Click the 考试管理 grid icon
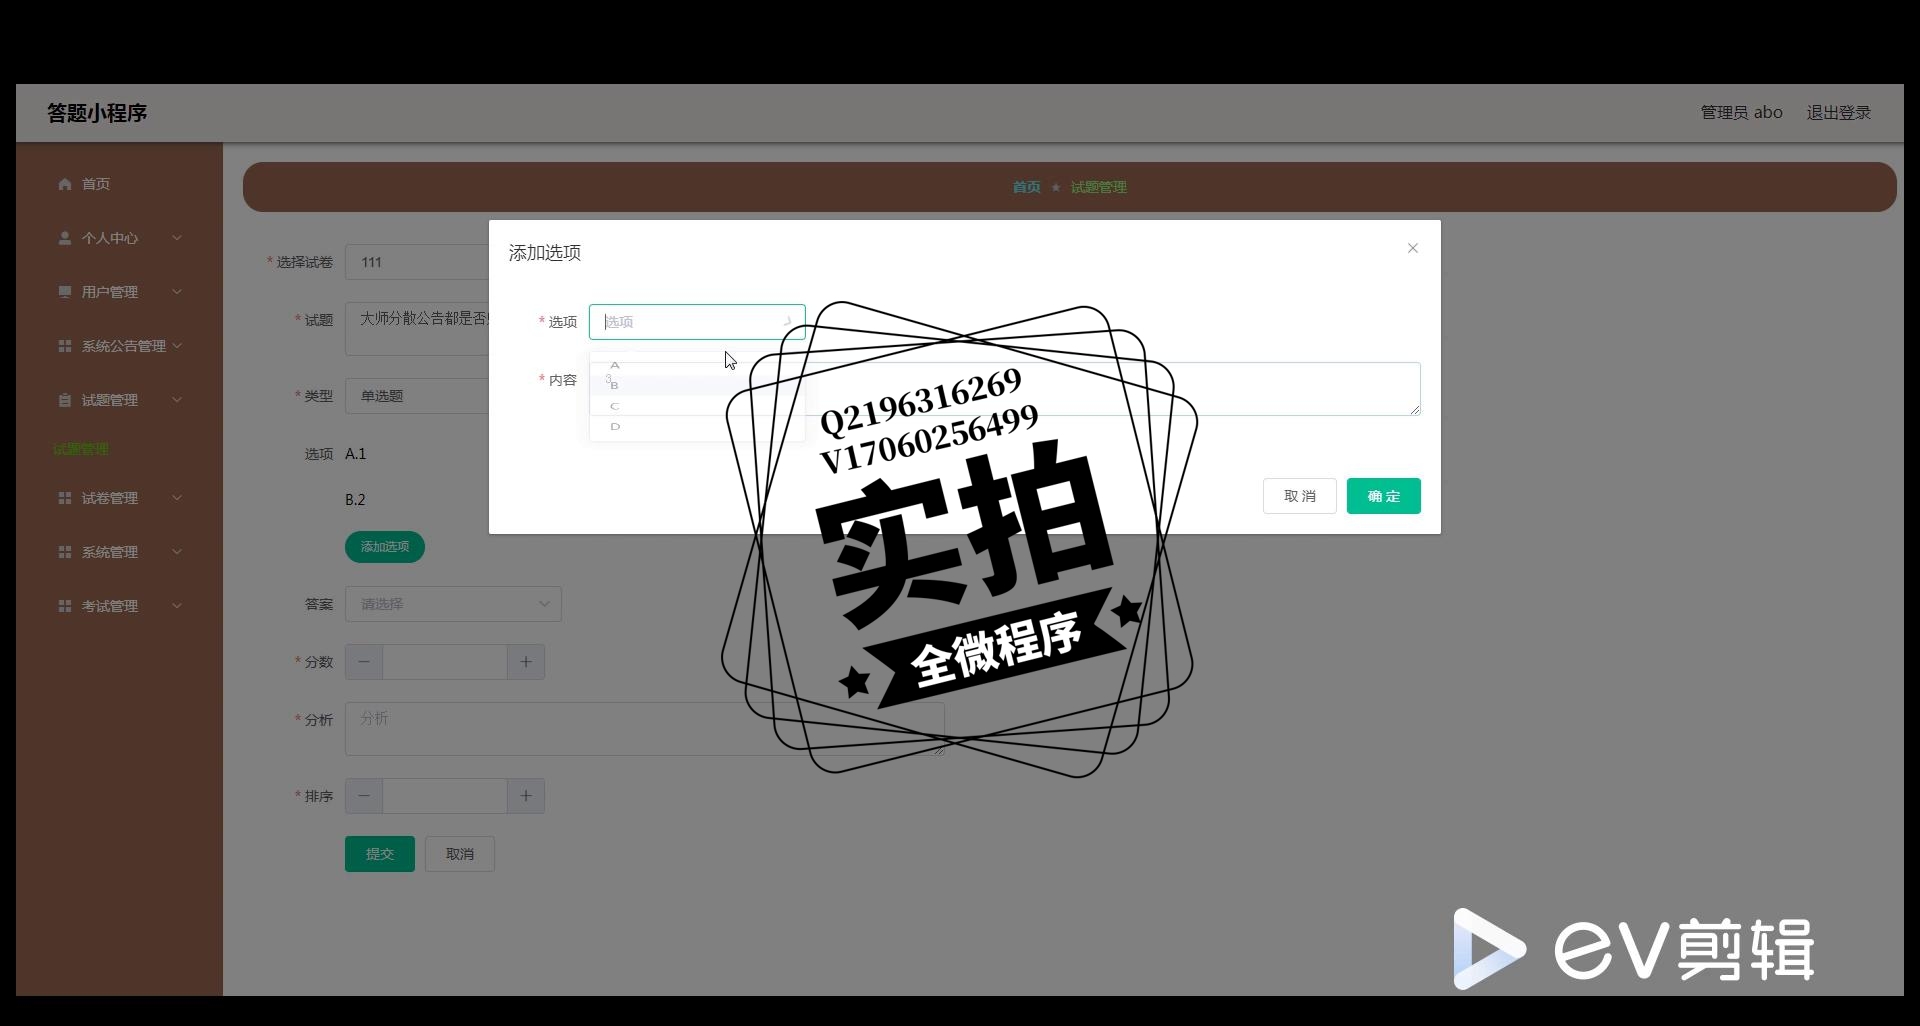The height and width of the screenshot is (1026, 1920). 65,606
